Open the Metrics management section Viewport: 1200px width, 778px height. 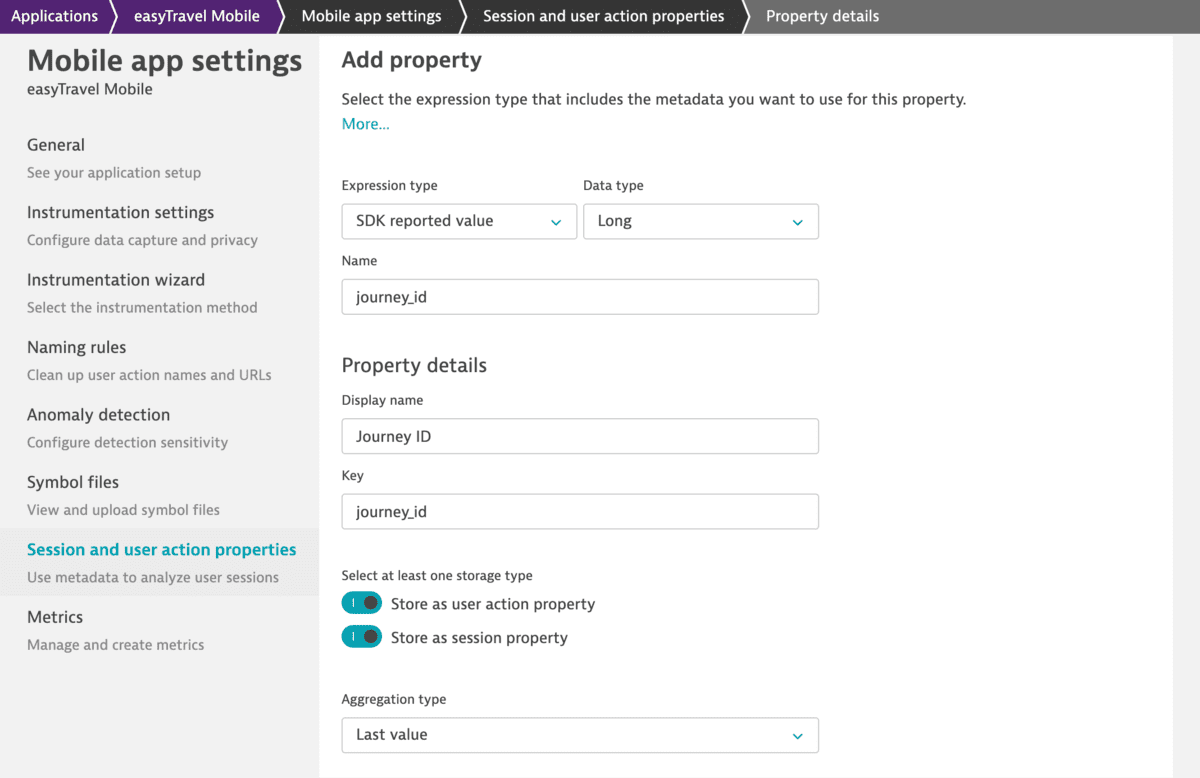click(55, 617)
